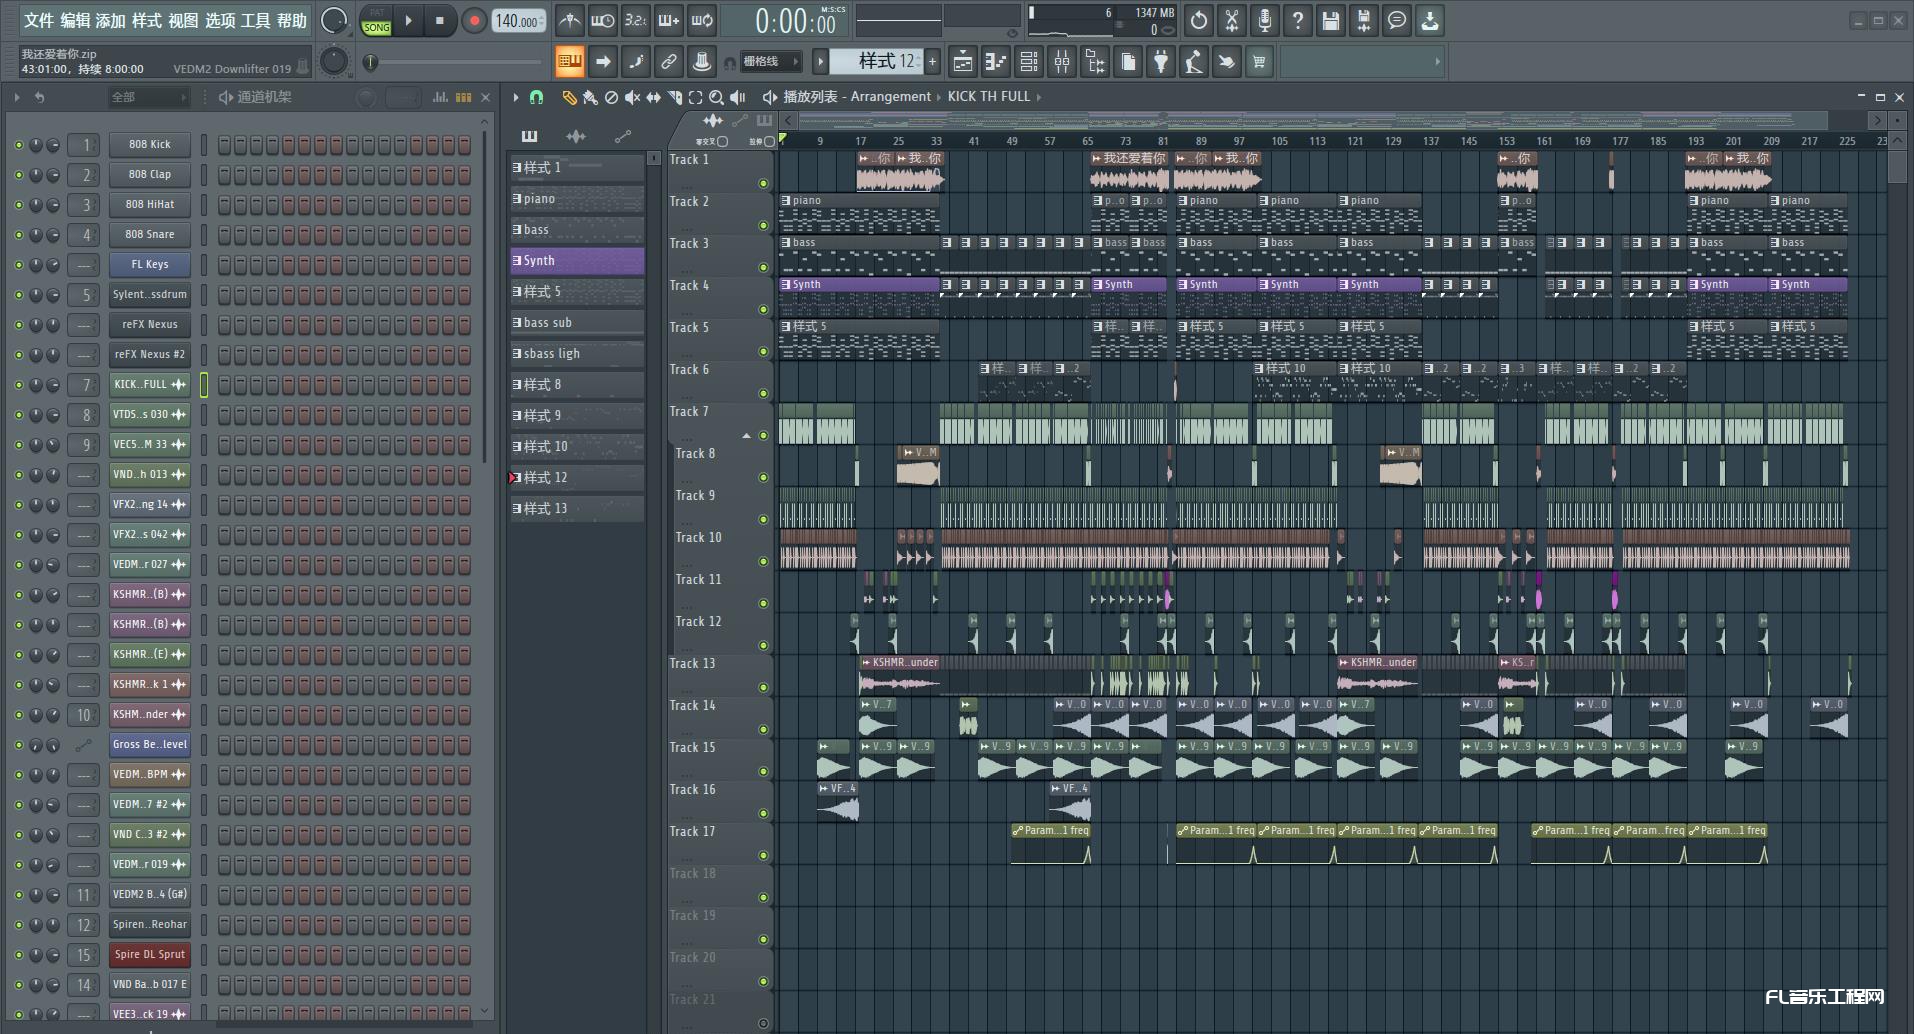Toggle the overdub recording icon

tap(669, 20)
